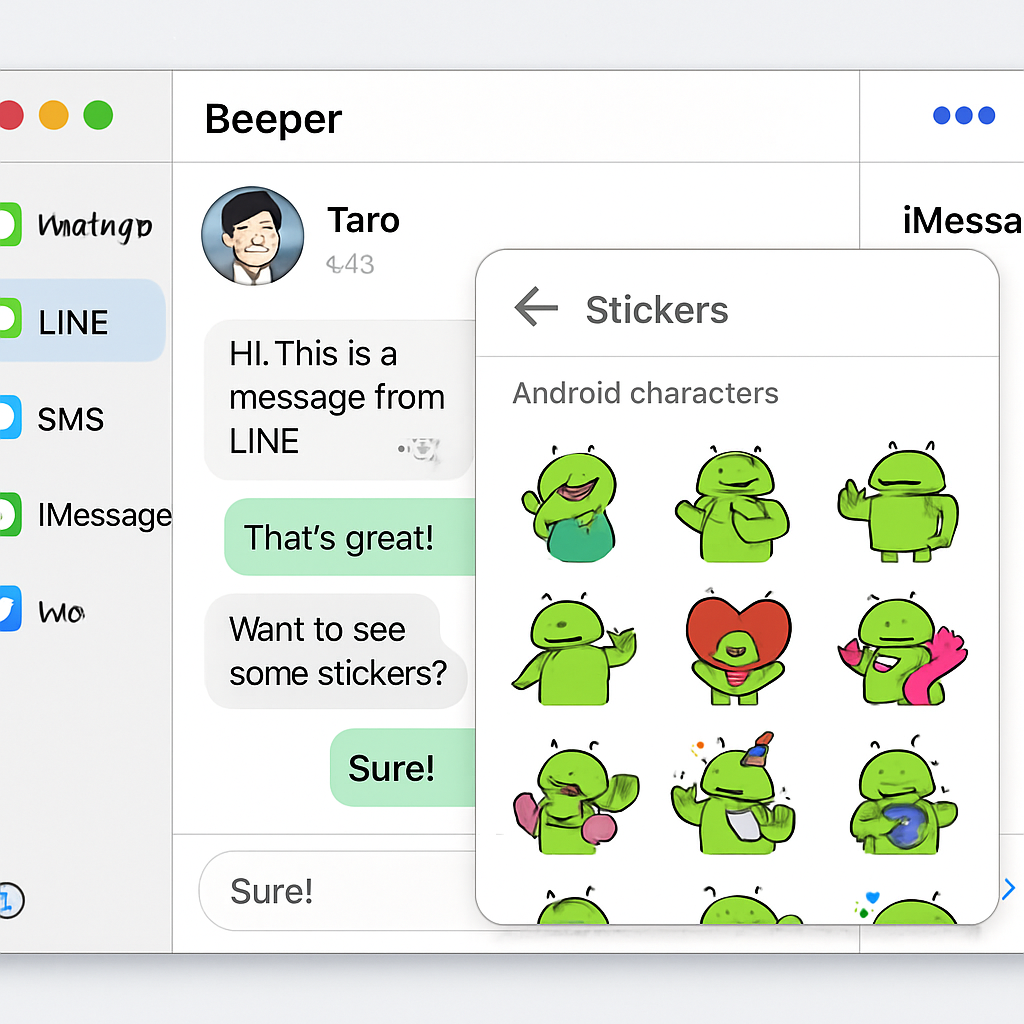Image resolution: width=1024 pixels, height=1024 pixels.
Task: Select the LINE network in sidebar
Action: tap(81, 321)
